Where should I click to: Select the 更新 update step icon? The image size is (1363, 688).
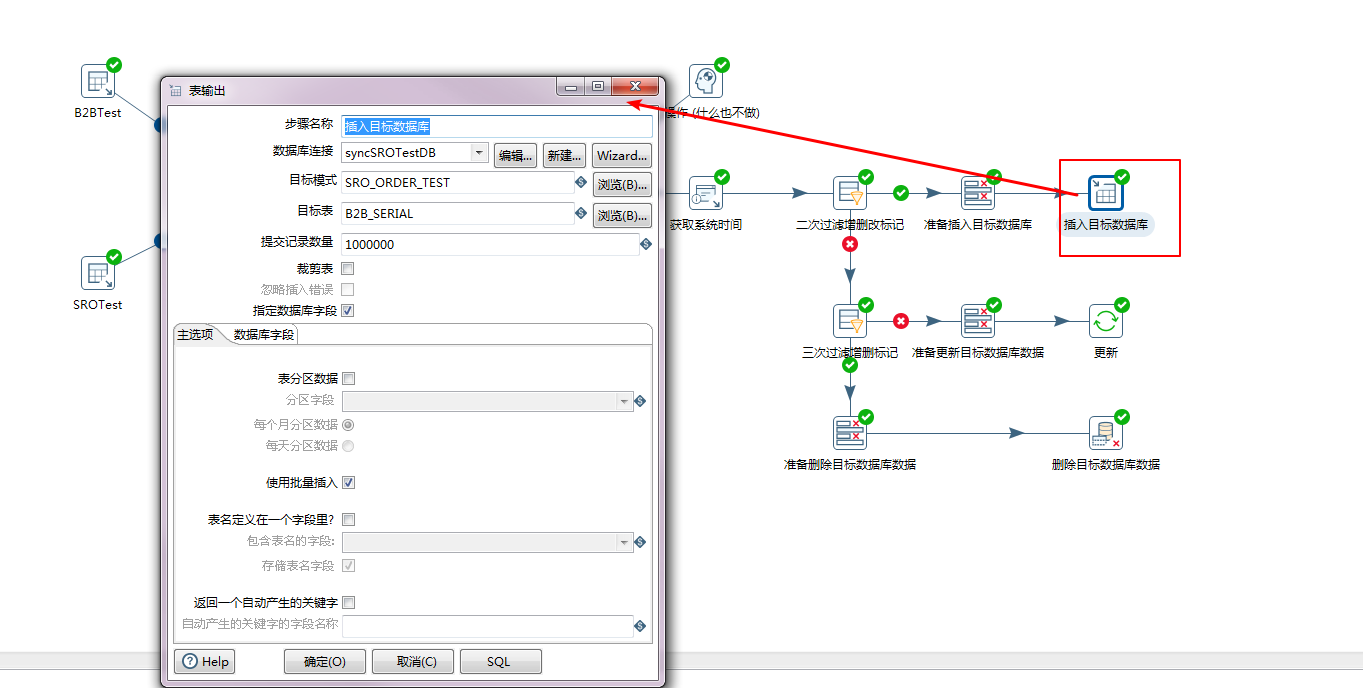pos(1106,321)
